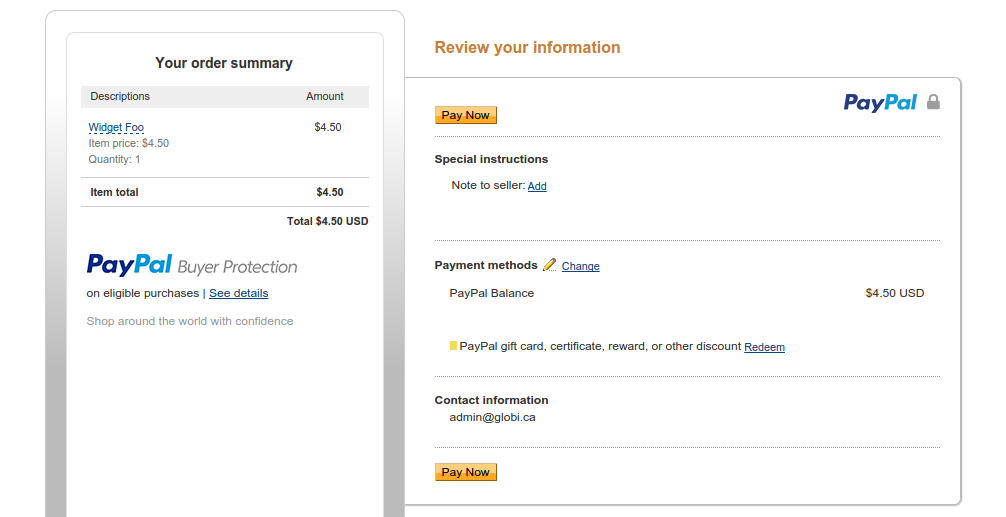Redeem a gift card or discount

click(764, 347)
